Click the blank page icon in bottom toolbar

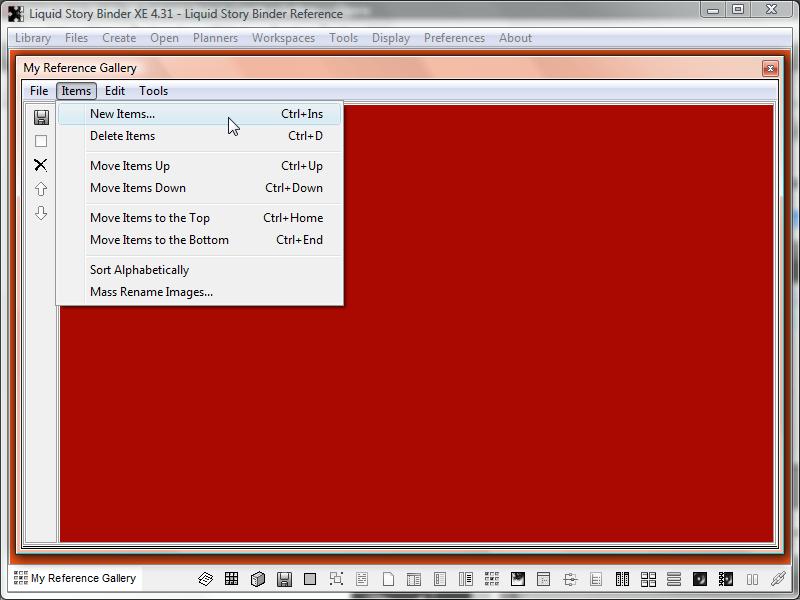(x=388, y=579)
